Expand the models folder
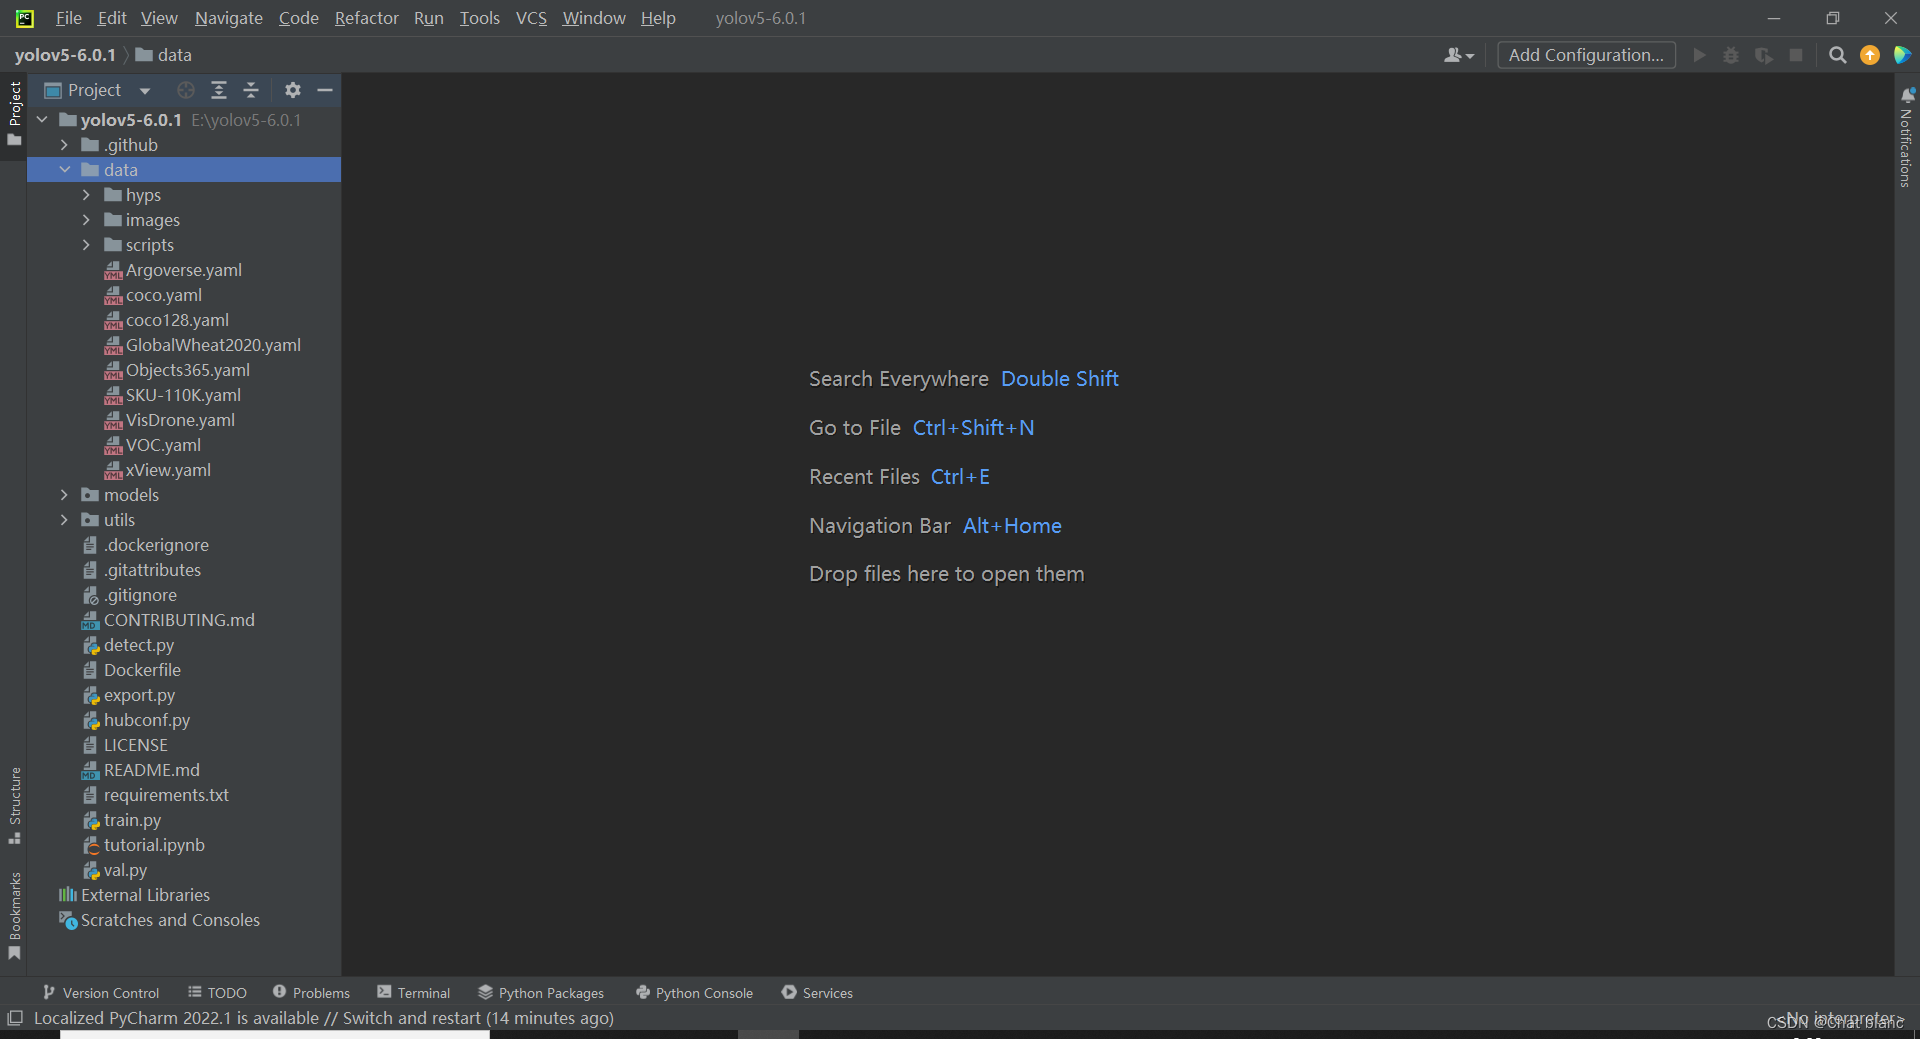The height and width of the screenshot is (1039, 1920). 64,495
